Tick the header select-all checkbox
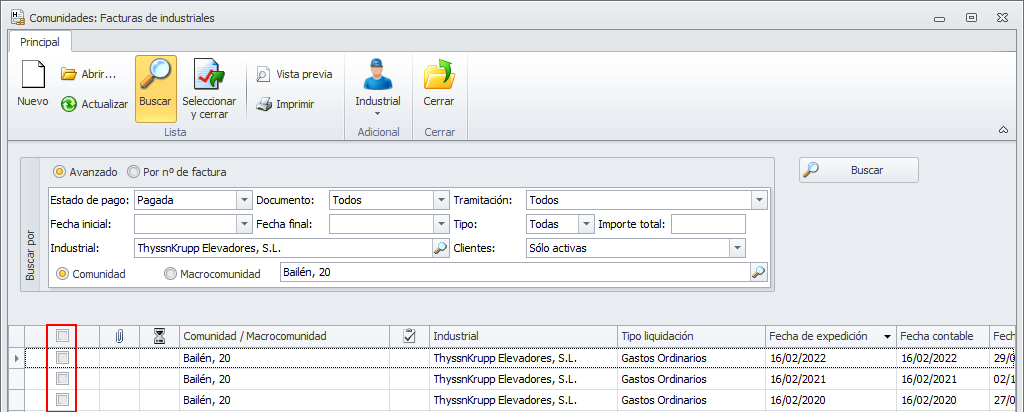Image resolution: width=1024 pixels, height=412 pixels. click(62, 336)
